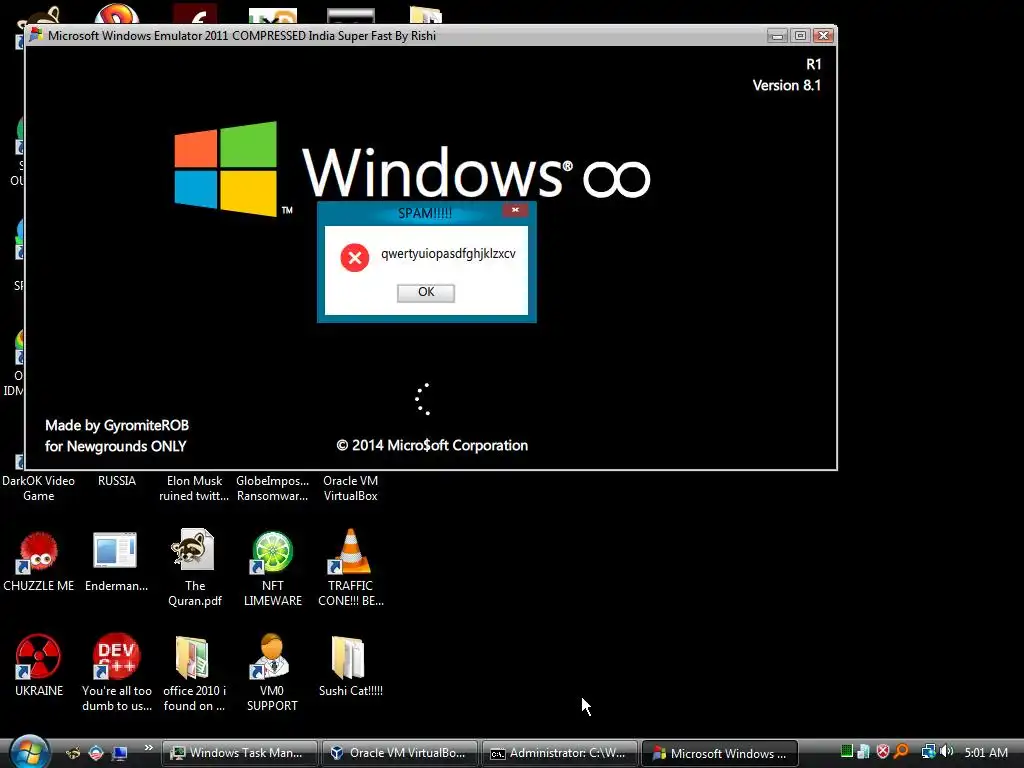Image resolution: width=1024 pixels, height=768 pixels.
Task: Open the volume speaker tray icon
Action: [x=947, y=752]
